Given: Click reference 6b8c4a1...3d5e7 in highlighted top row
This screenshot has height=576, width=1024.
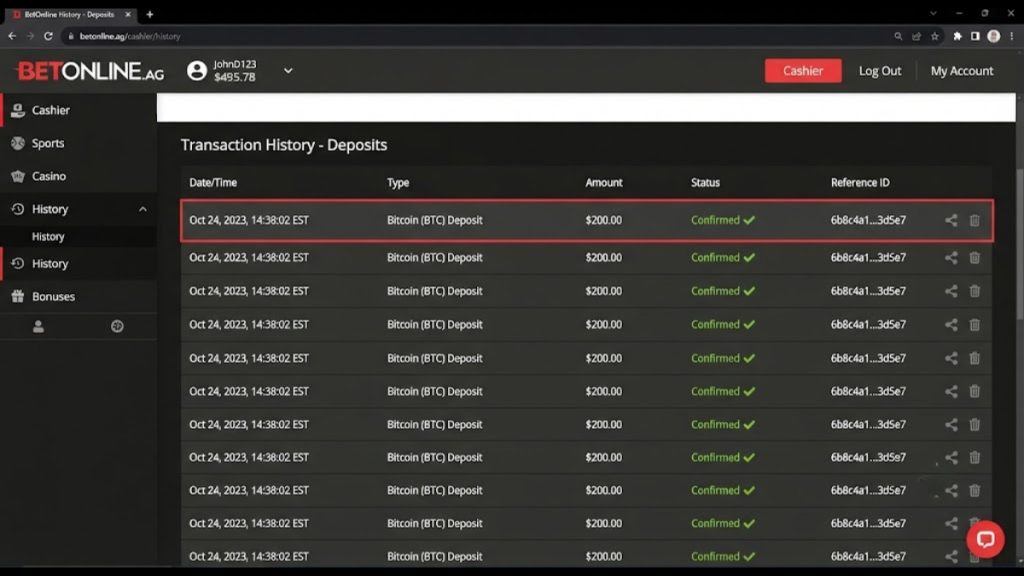Looking at the screenshot, I should point(868,221).
